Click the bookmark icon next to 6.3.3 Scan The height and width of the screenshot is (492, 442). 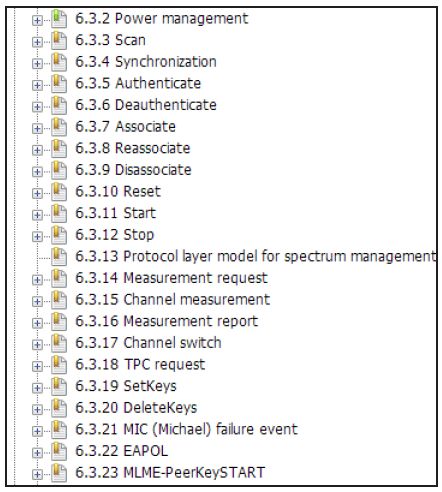(59, 40)
